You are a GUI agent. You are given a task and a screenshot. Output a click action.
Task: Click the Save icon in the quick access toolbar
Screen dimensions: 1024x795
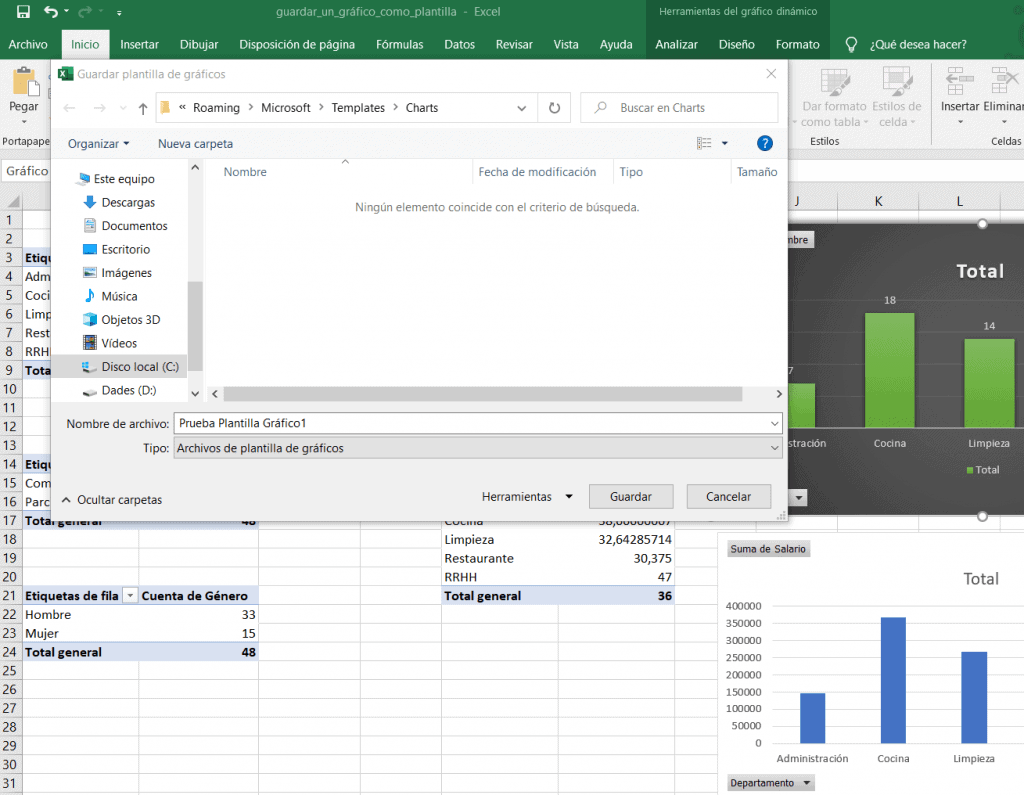[x=23, y=12]
